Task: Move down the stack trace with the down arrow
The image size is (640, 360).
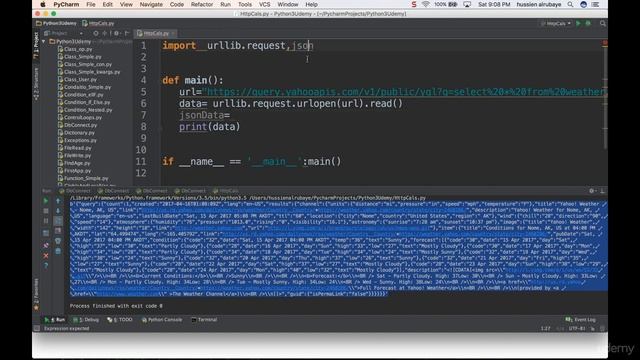Action: click(58, 211)
